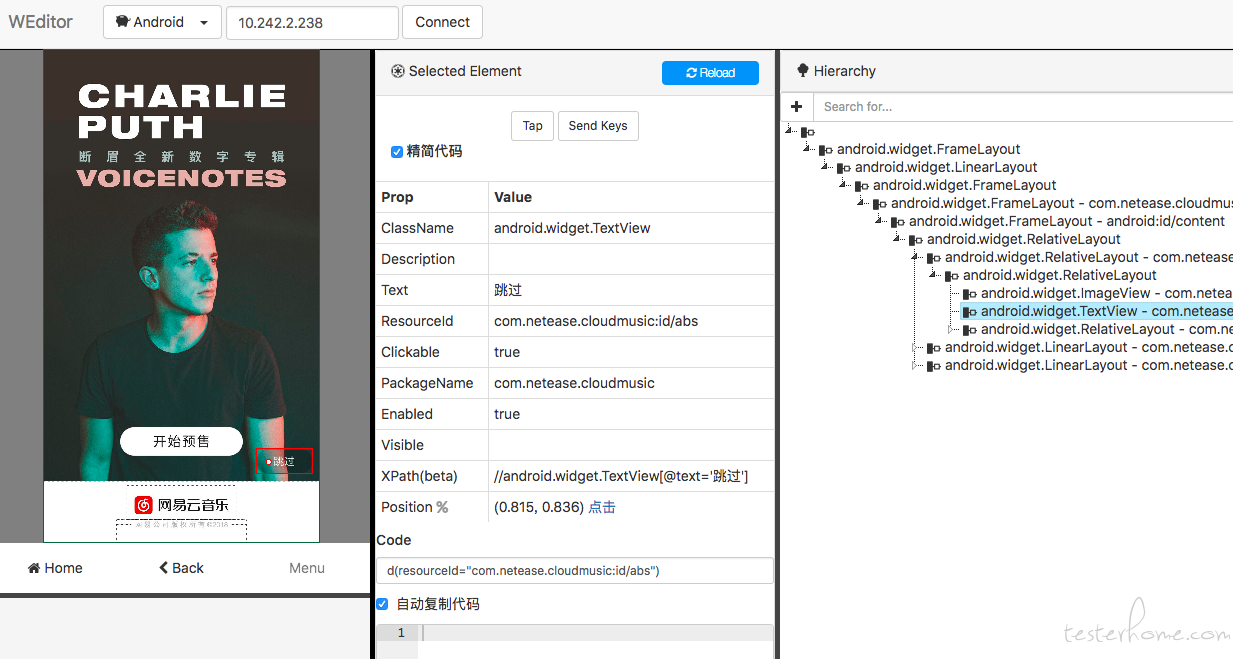Toggle the 精简代码 checkbox
Image resolution: width=1233 pixels, height=659 pixels.
(x=397, y=152)
